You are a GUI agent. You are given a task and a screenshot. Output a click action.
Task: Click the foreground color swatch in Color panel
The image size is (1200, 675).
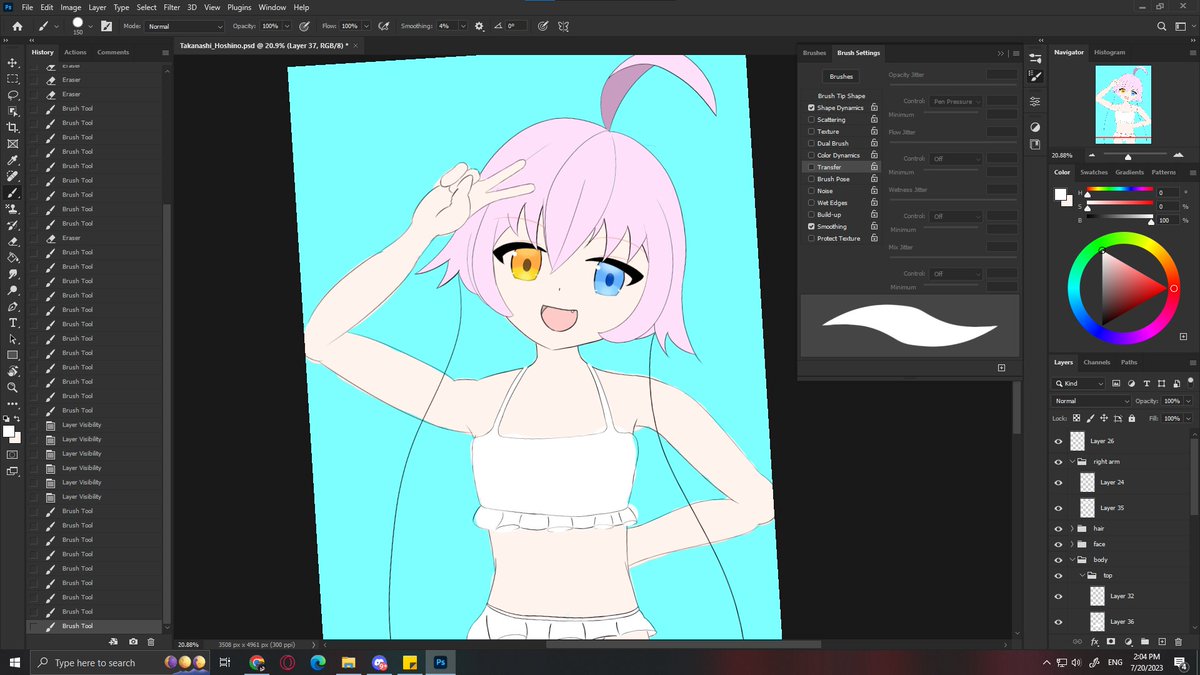[x=1060, y=194]
